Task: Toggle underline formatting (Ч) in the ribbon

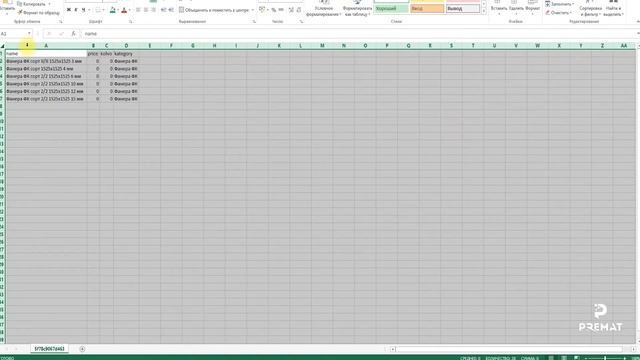Action: pos(83,10)
